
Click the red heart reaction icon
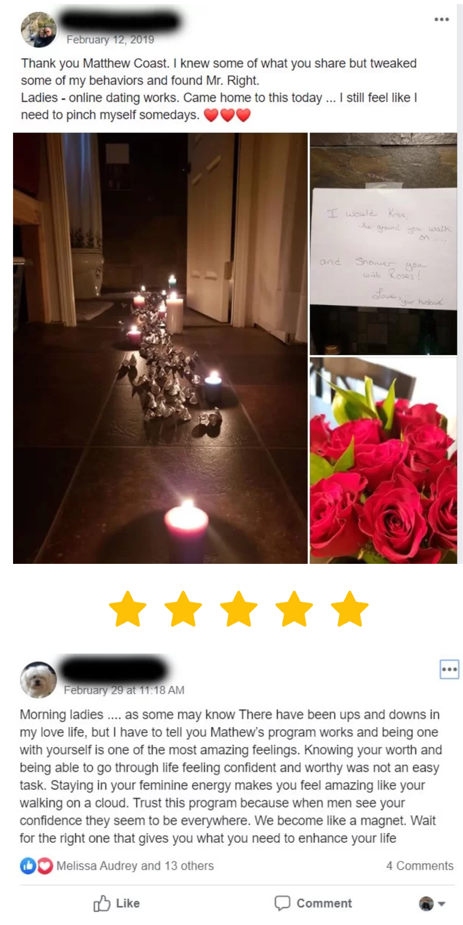coord(44,865)
